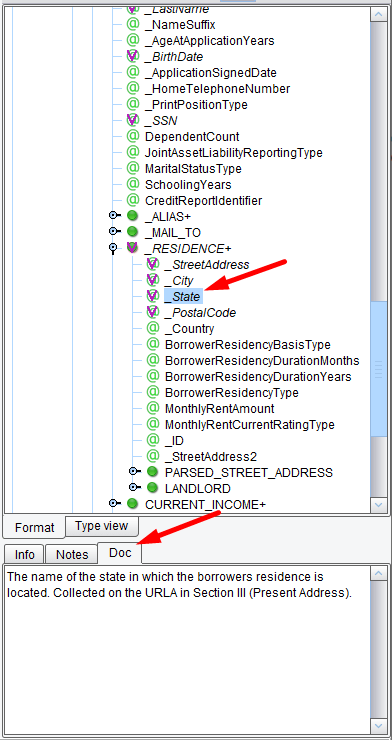
Task: Click the green element icon beside _ALIAS+
Action: tap(133, 216)
